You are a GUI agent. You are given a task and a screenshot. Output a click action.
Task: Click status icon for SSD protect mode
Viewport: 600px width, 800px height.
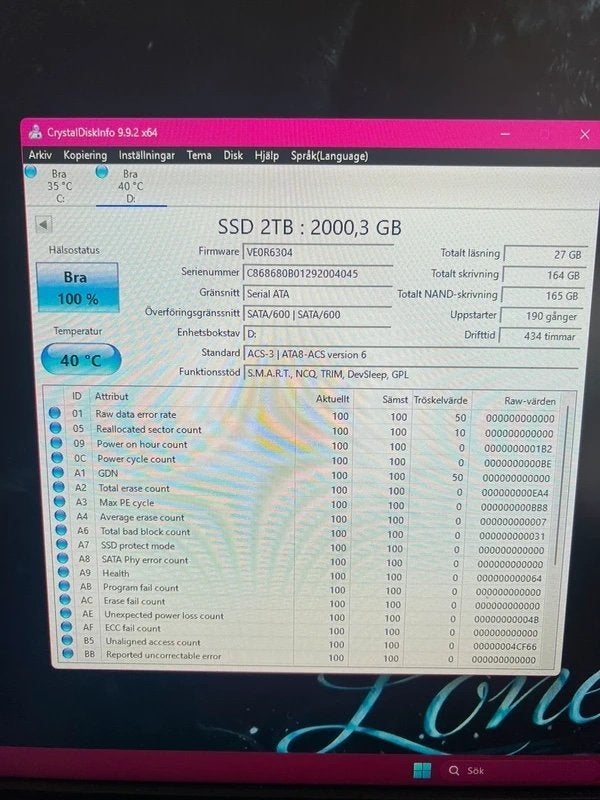(62, 544)
